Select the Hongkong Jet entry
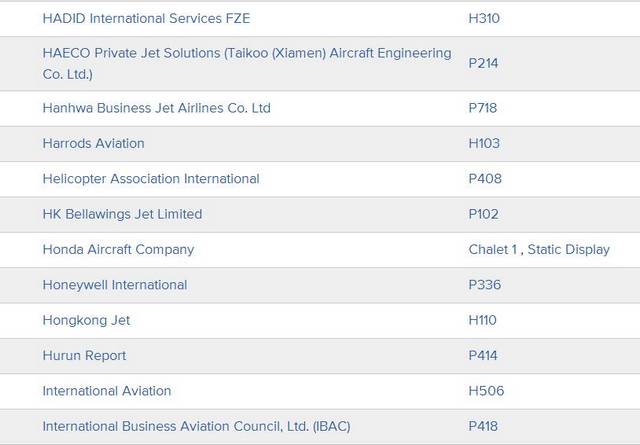The width and height of the screenshot is (640, 445). 86,320
